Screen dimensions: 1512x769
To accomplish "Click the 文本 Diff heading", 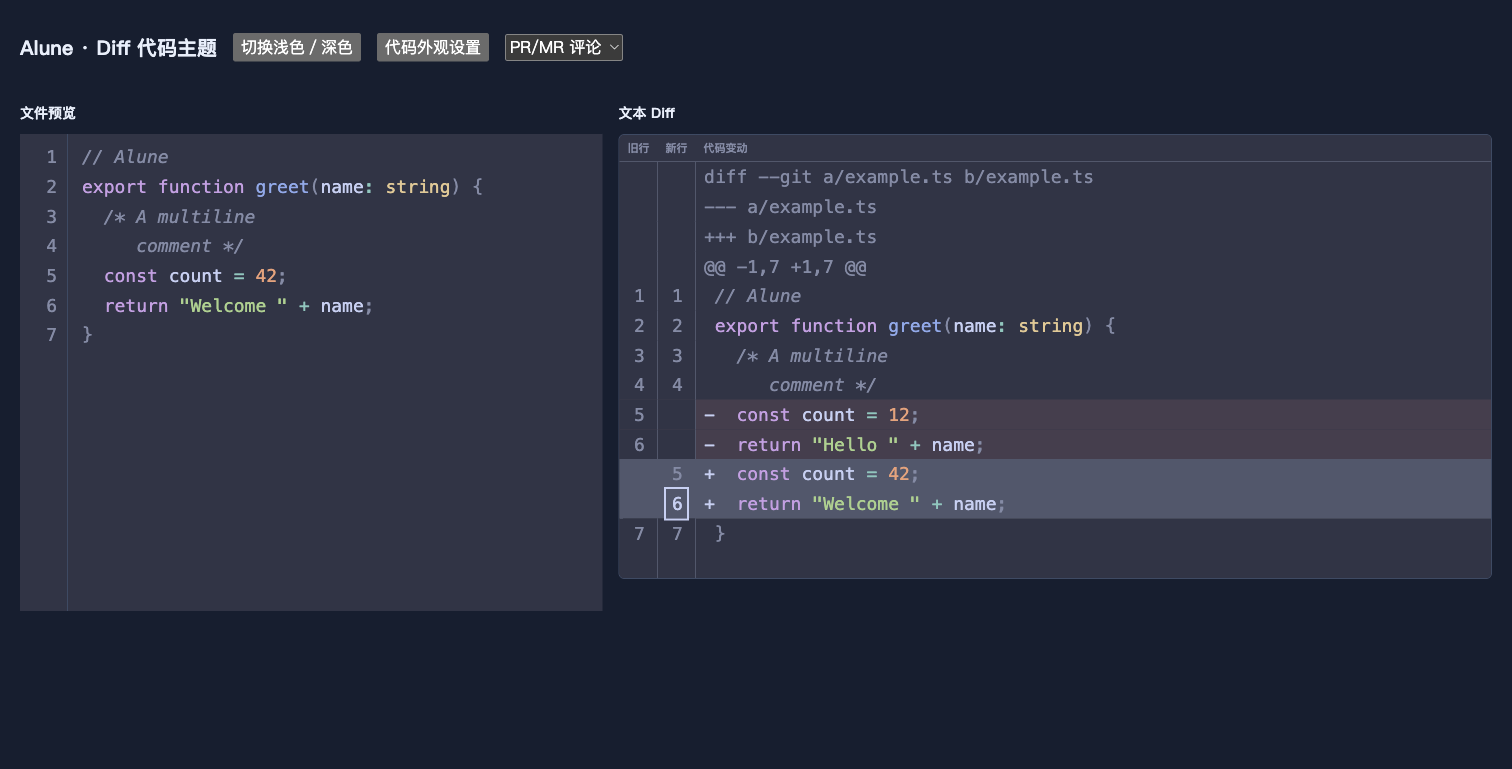I will coord(647,113).
